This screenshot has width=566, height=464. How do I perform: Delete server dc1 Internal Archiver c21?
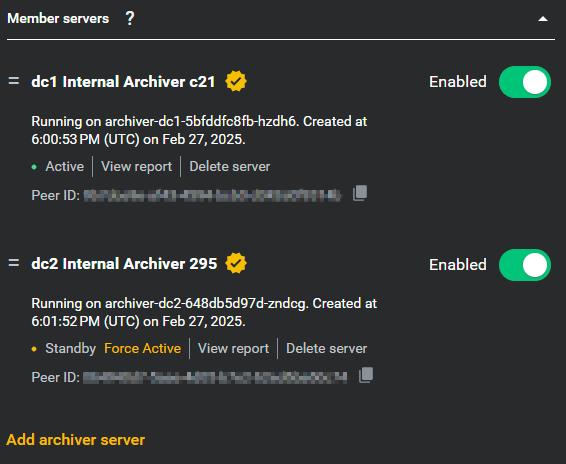pos(230,166)
